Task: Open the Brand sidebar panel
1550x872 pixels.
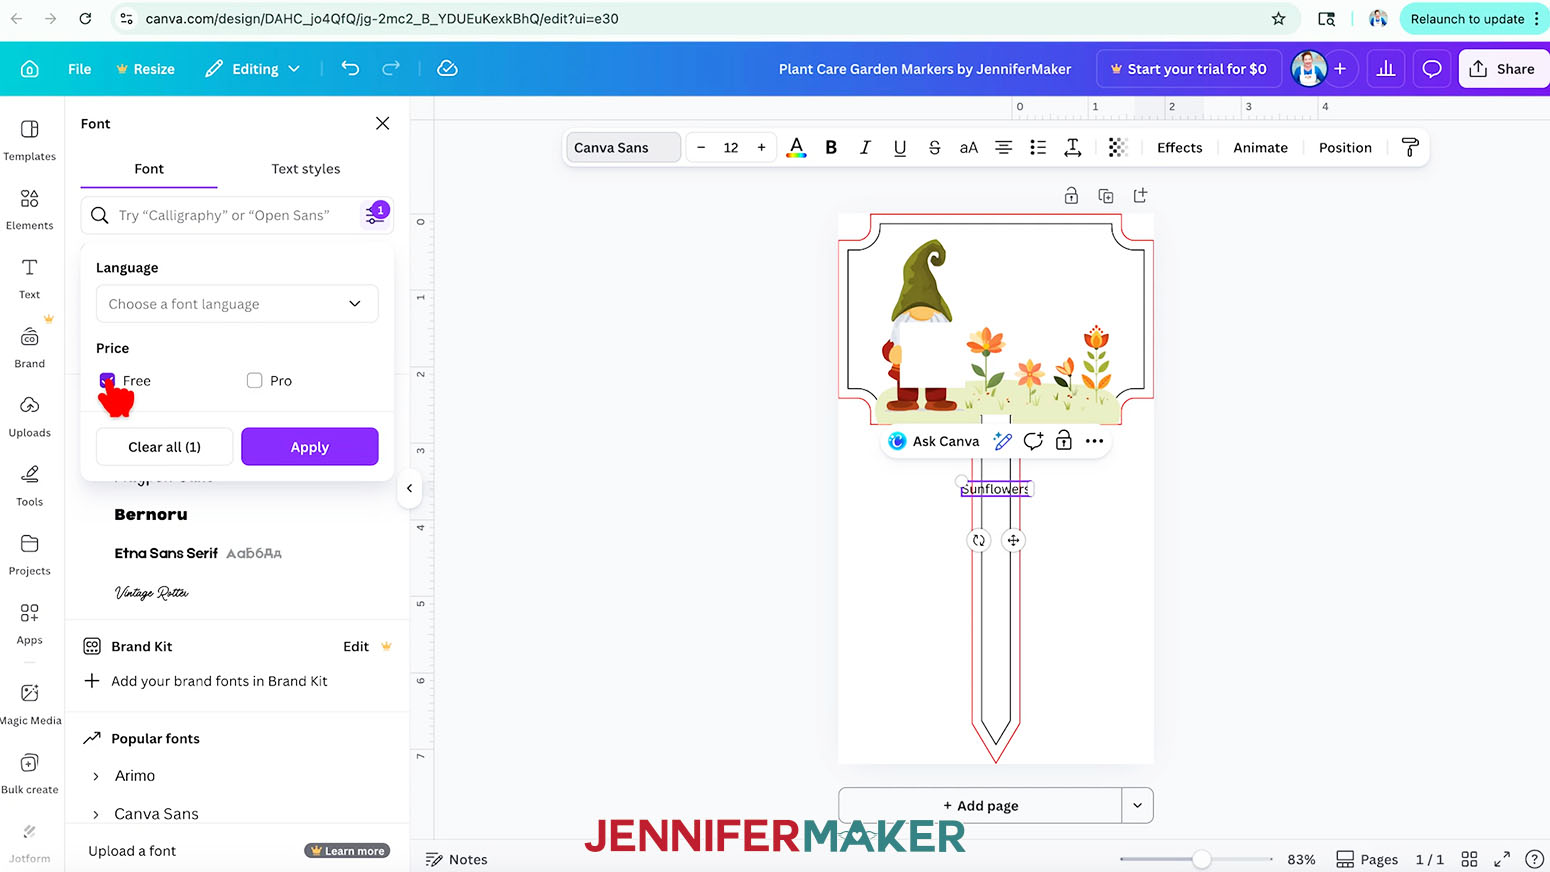Action: (x=30, y=347)
